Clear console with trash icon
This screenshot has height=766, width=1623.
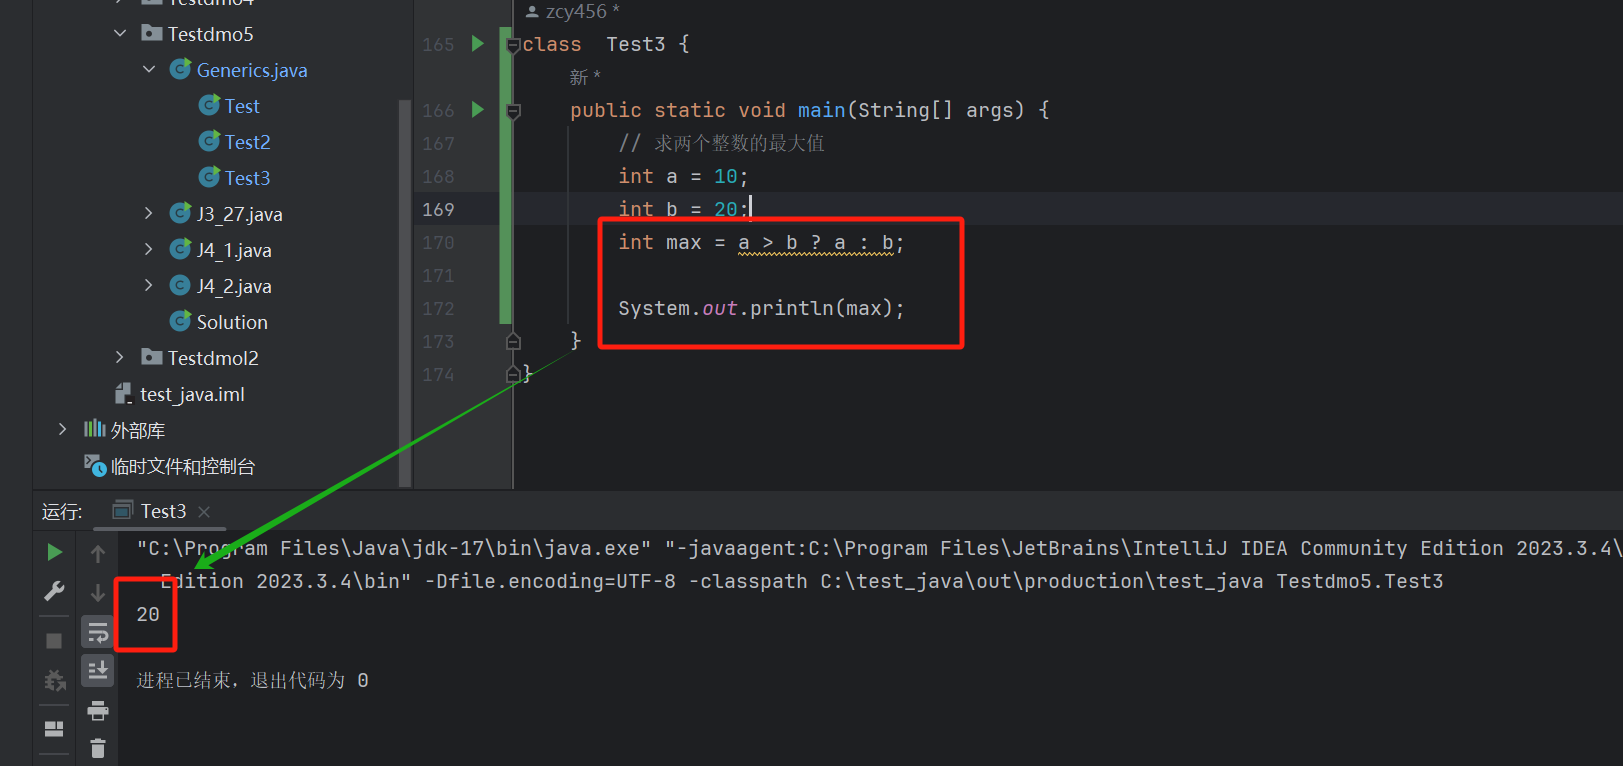[98, 748]
